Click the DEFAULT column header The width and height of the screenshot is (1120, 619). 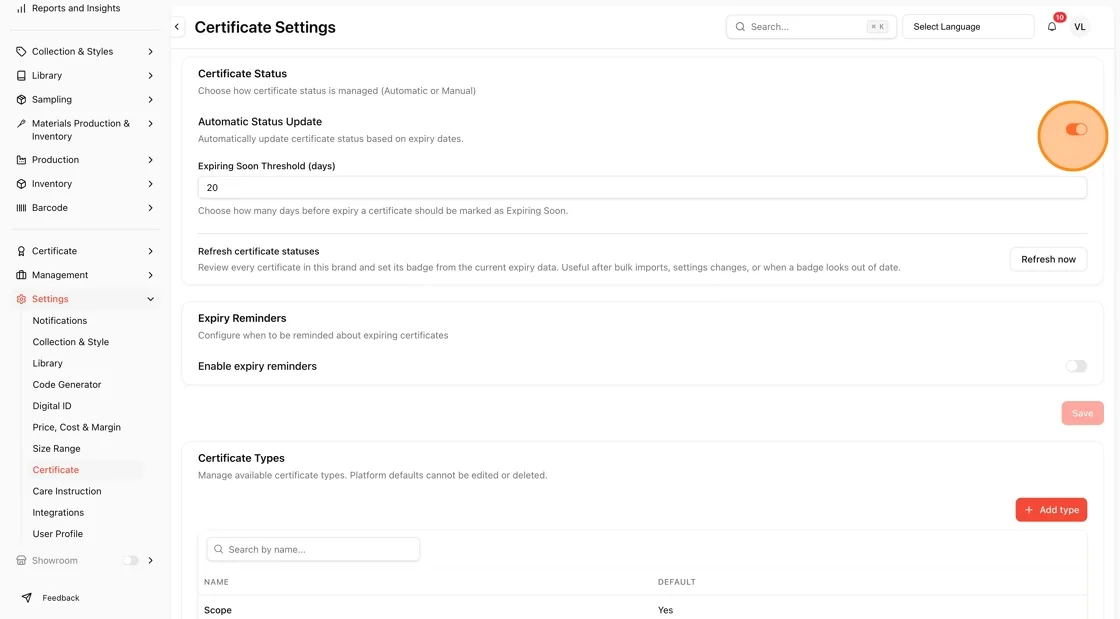tap(676, 582)
